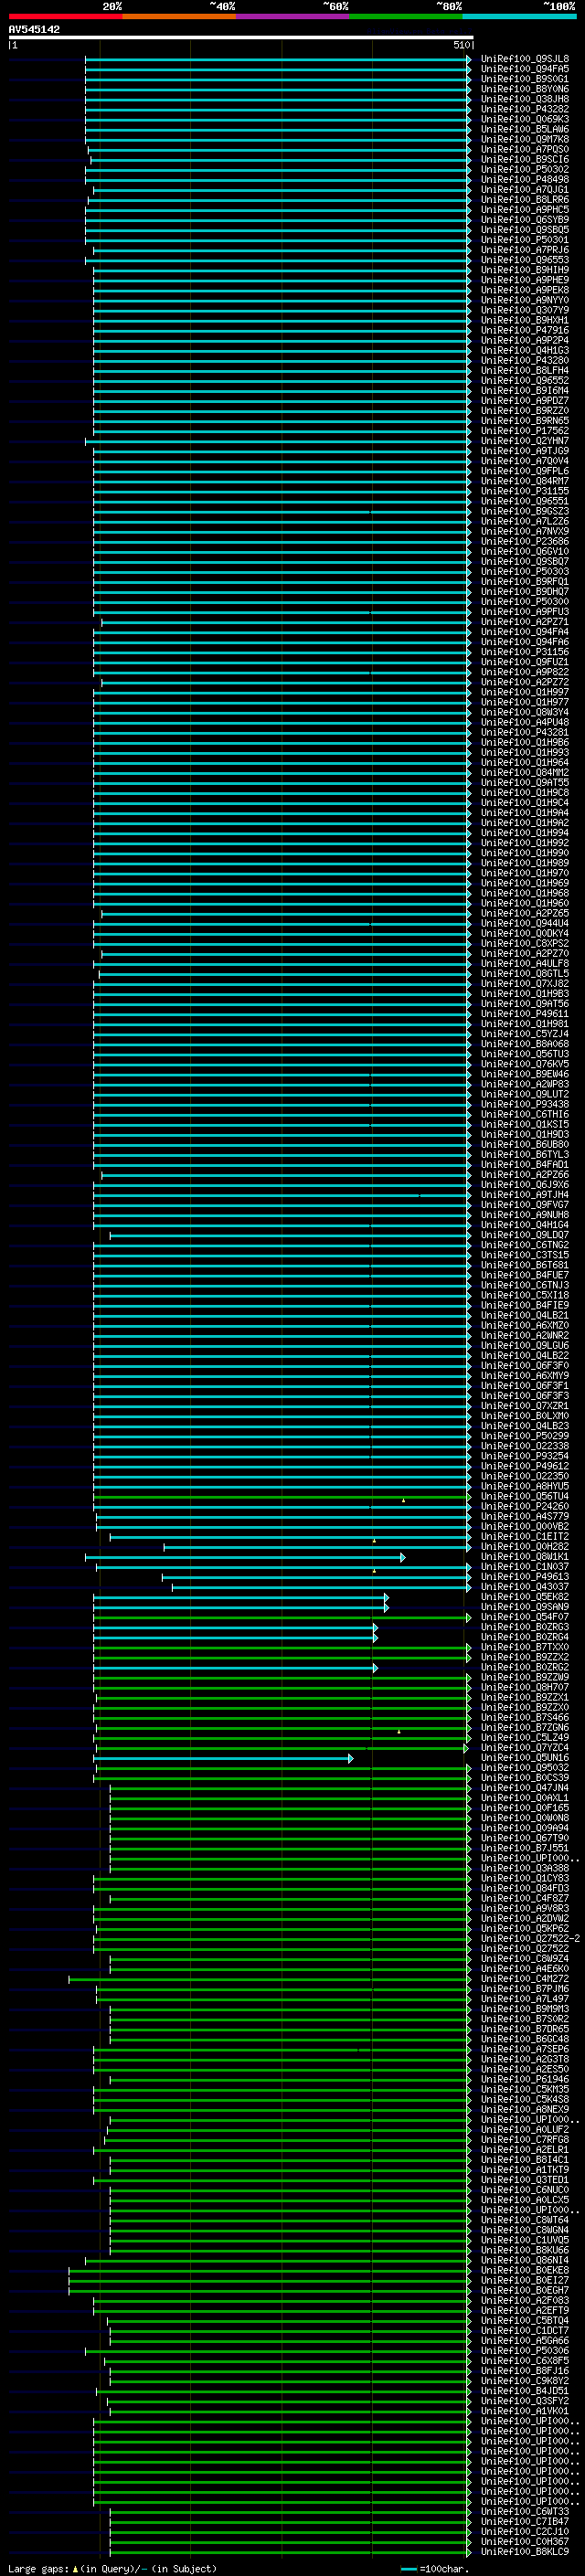
Task: Select hit label UniRef100_P43281
Action: [x=524, y=732]
